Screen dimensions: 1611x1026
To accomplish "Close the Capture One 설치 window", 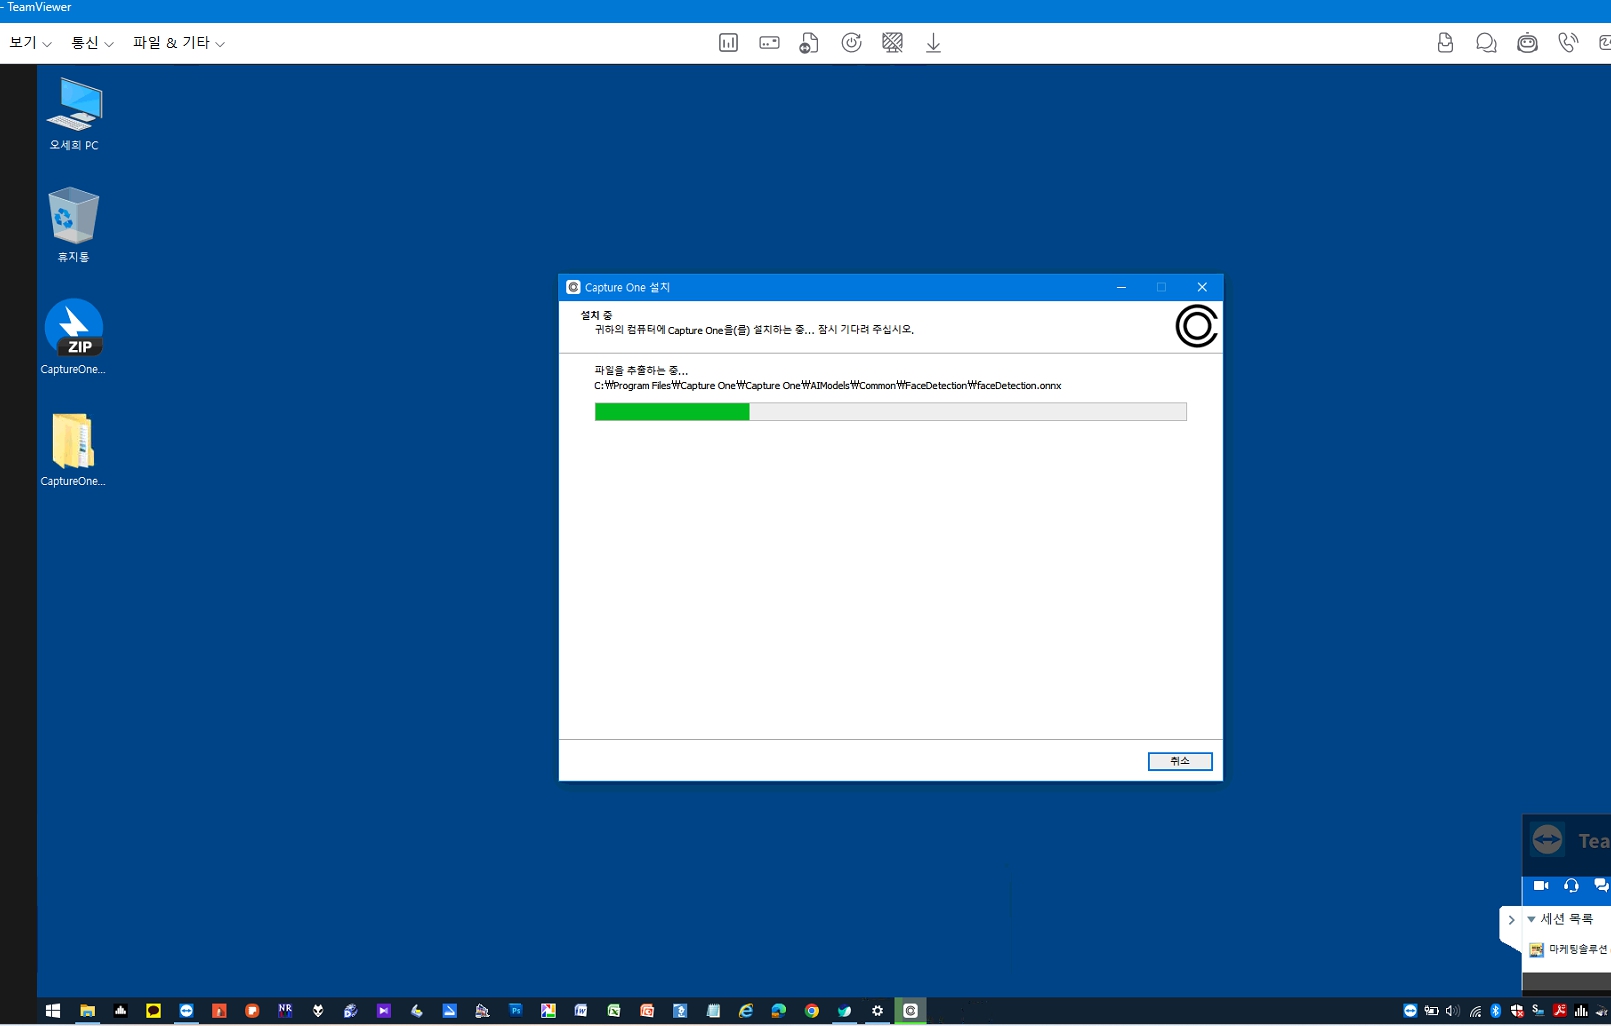I will (x=1202, y=287).
